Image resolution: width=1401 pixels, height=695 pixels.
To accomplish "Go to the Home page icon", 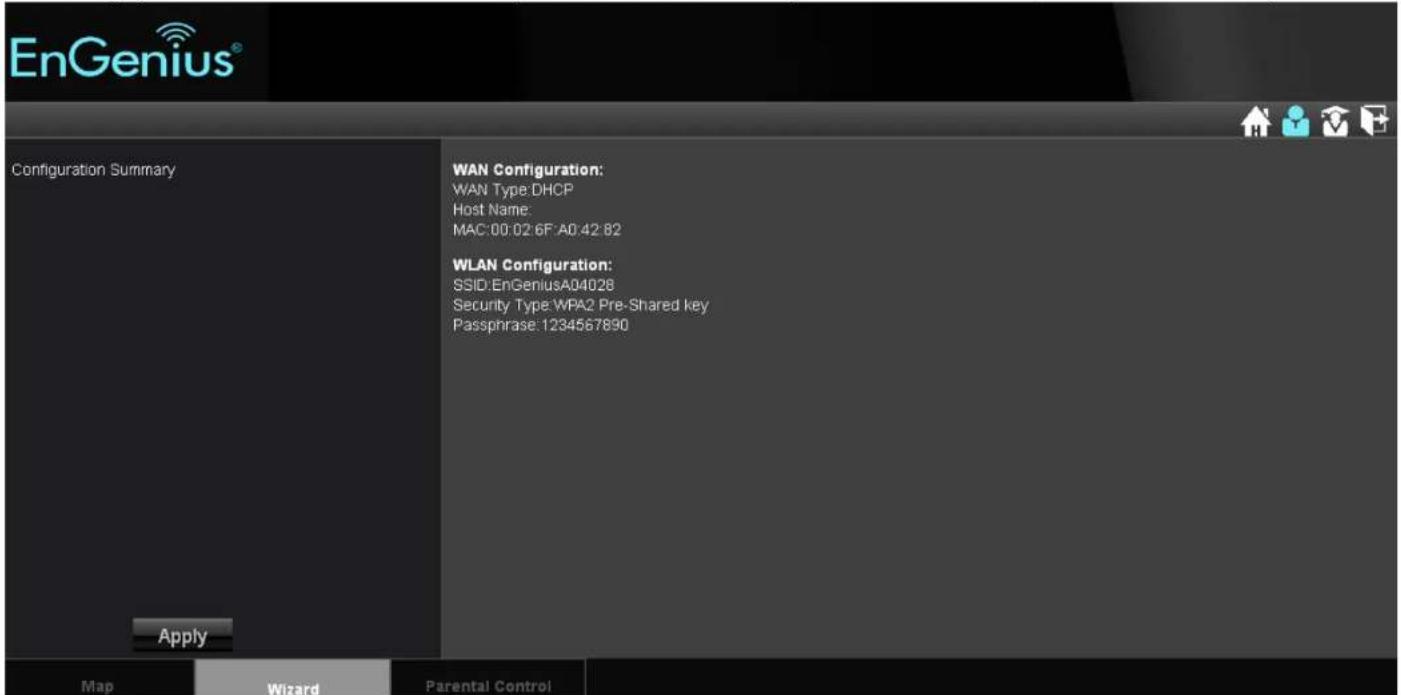I will tap(1255, 121).
